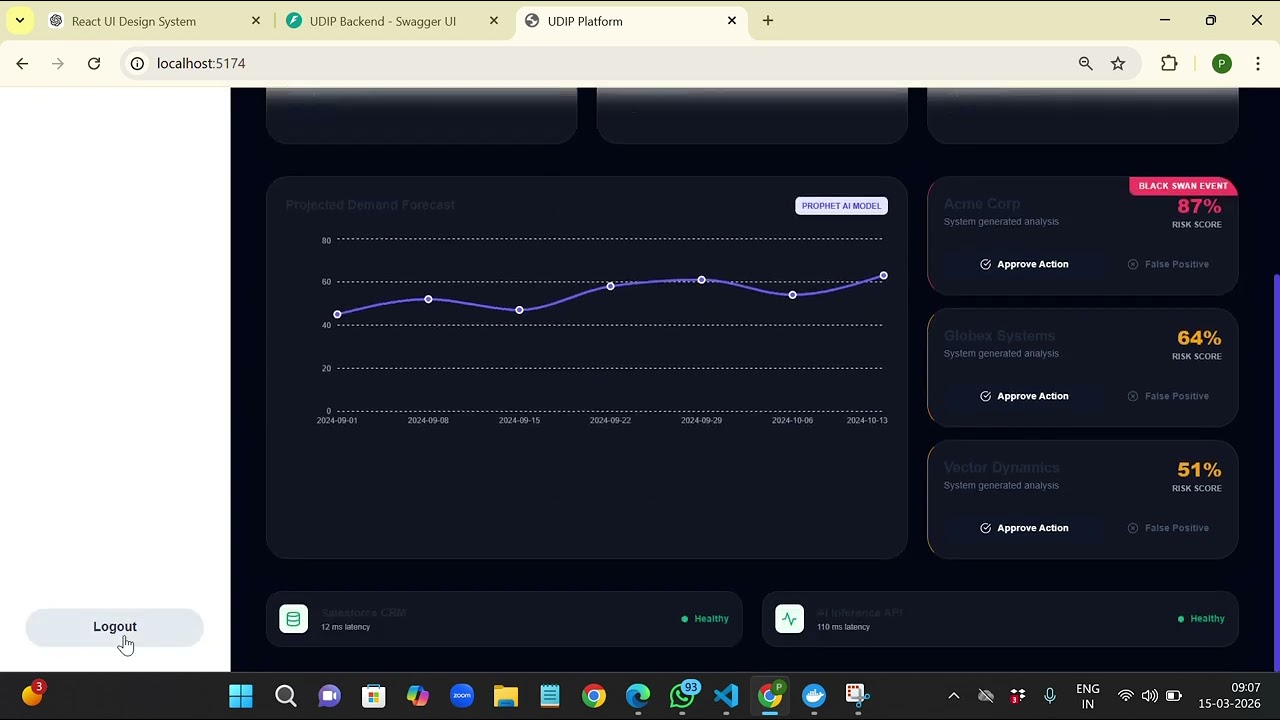Click the Healthy status on Salesforce CRM card

pos(705,619)
